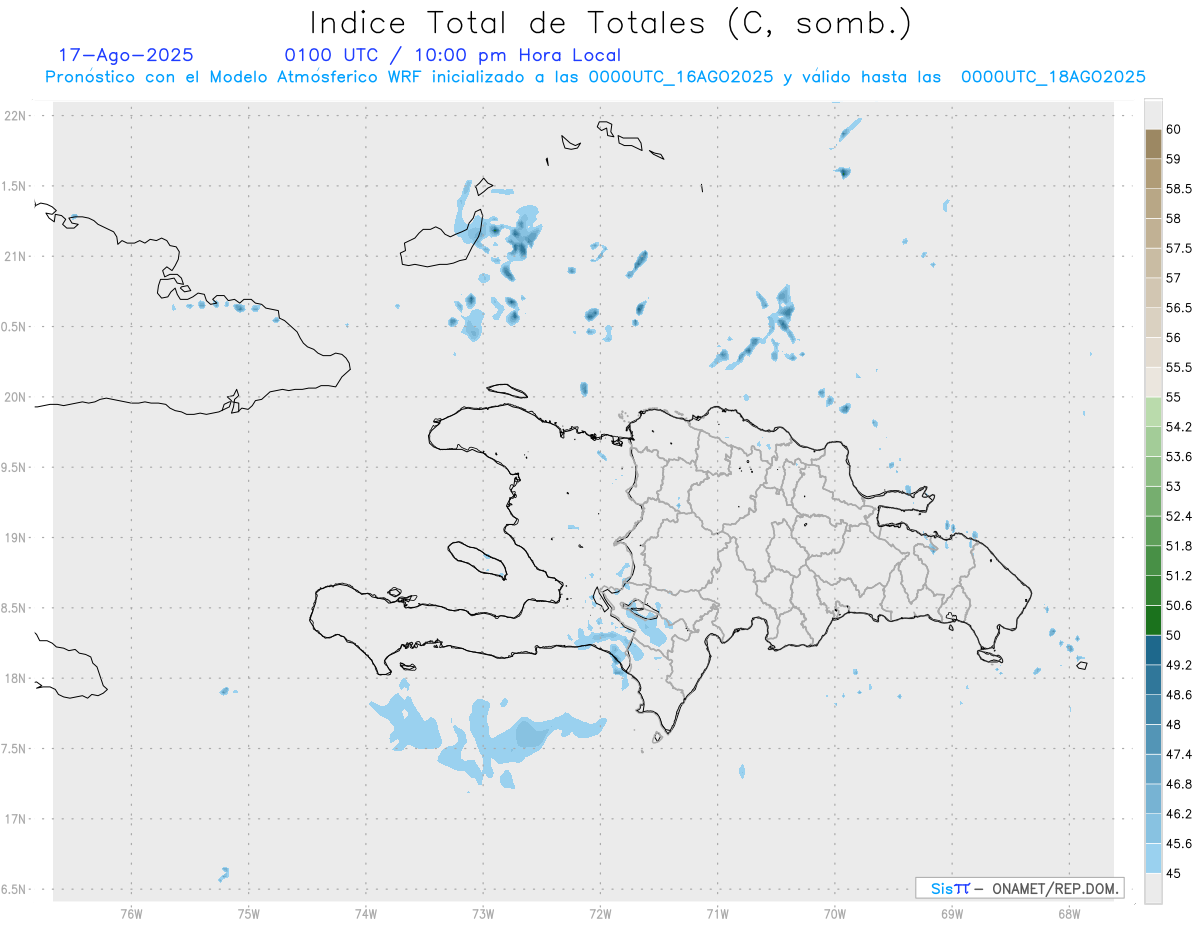Click the '71W' longitude label
1200x927 pixels.
717,913
